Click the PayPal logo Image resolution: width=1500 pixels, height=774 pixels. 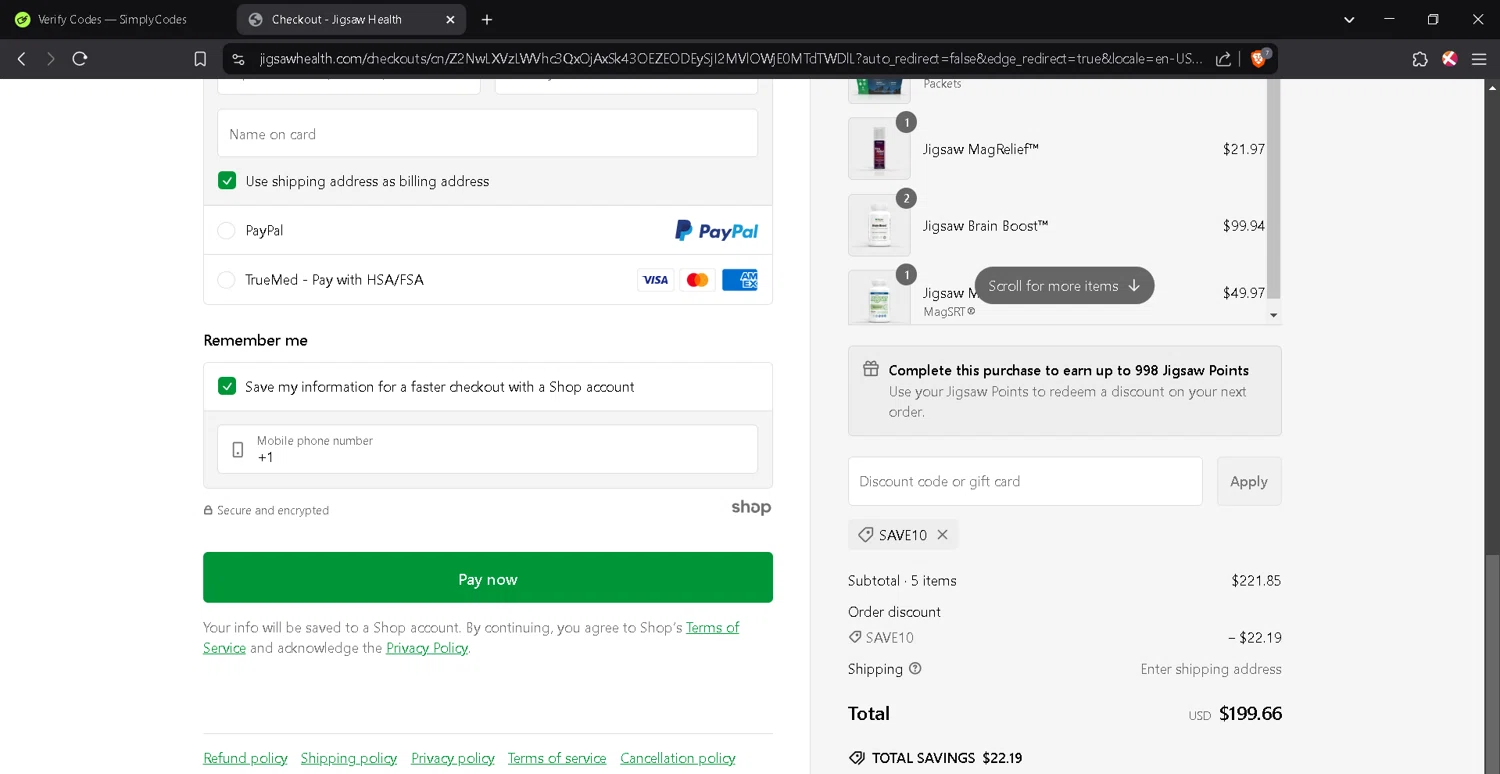[x=716, y=231]
